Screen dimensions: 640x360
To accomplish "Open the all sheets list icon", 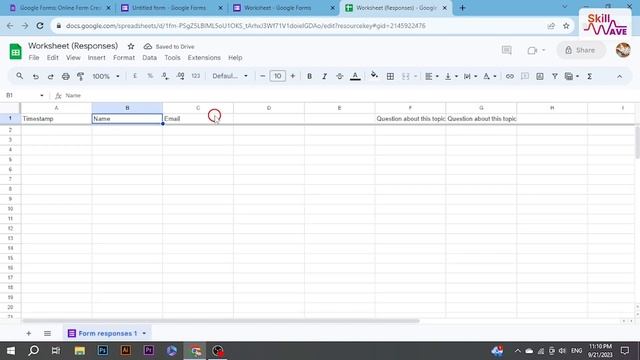I will click(47, 333).
